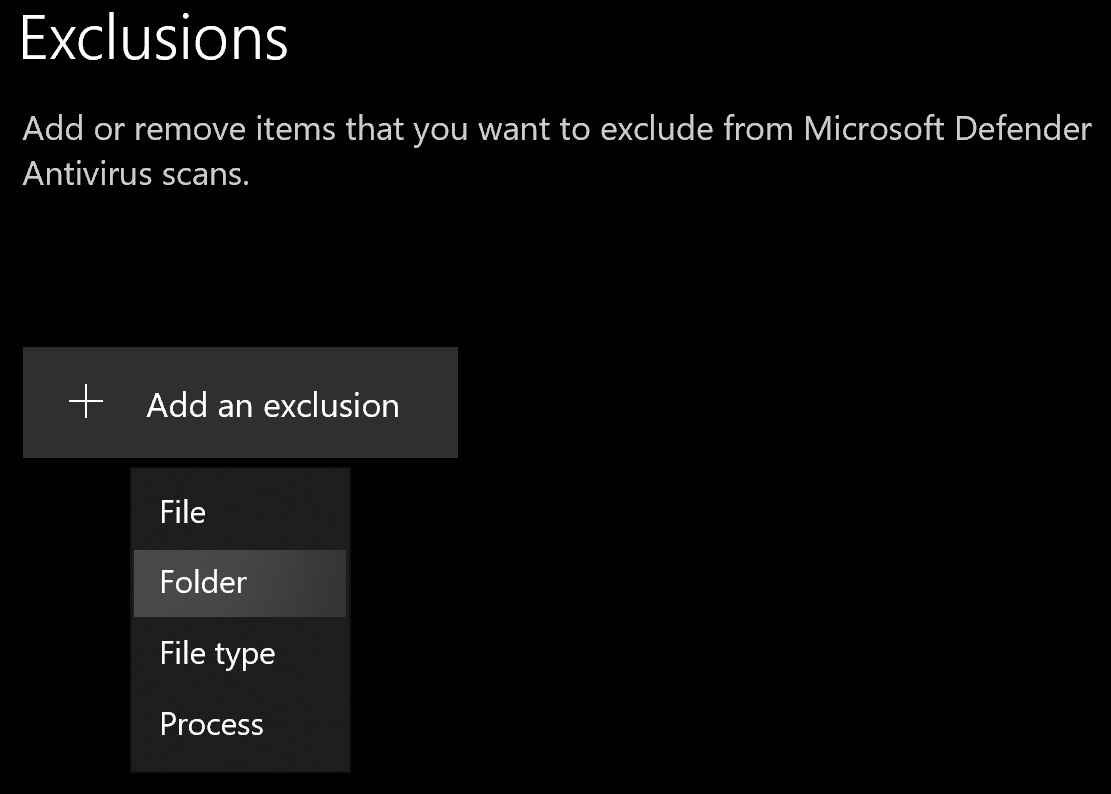The height and width of the screenshot is (794, 1111).
Task: Choose the Folder menu option
Action: 204,582
